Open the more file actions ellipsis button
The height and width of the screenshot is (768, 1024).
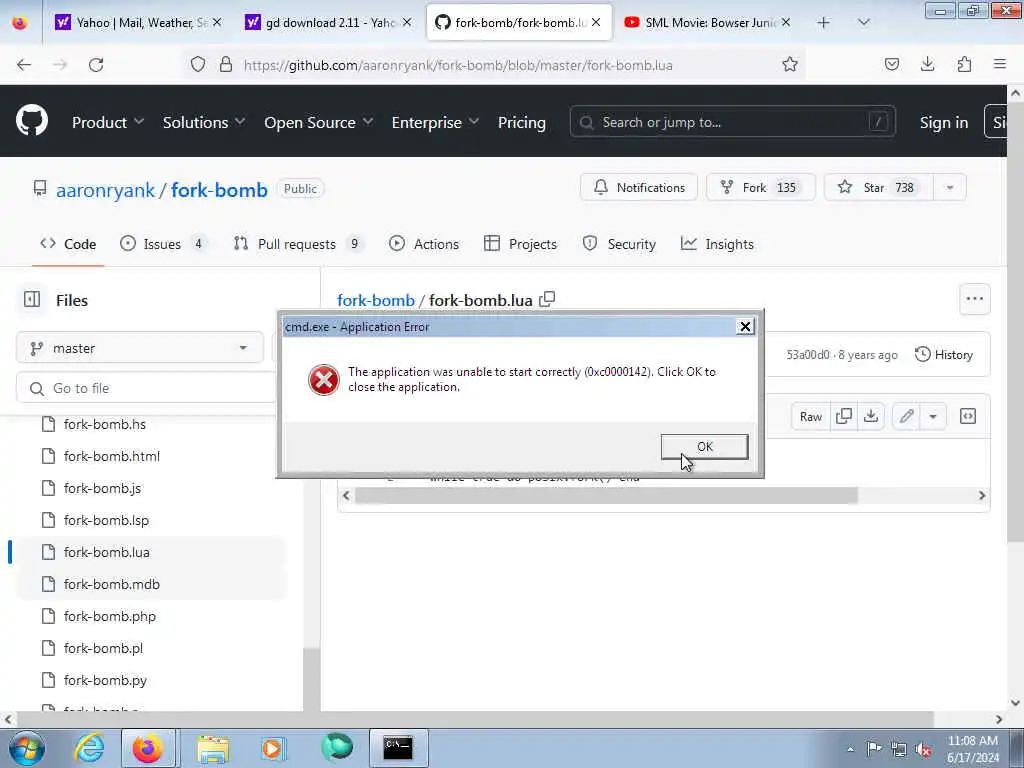974,299
